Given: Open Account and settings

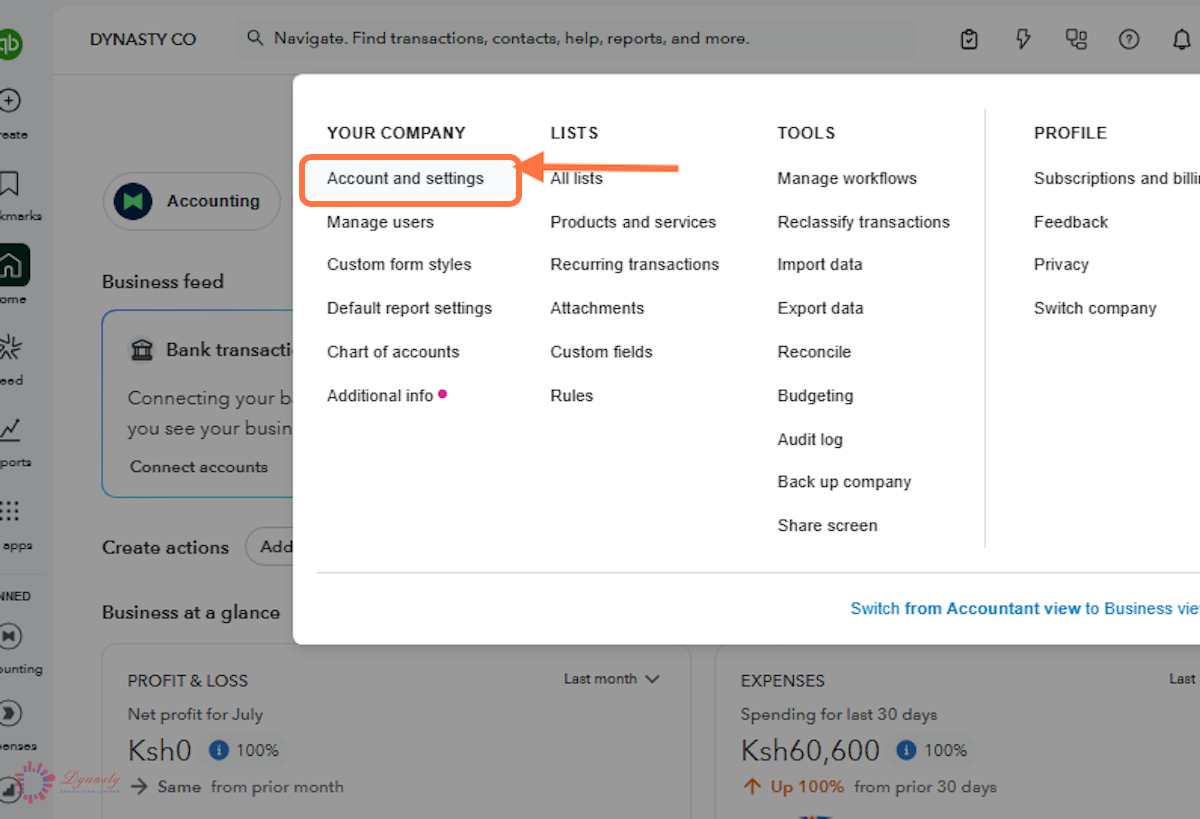Looking at the screenshot, I should pyautogui.click(x=405, y=178).
